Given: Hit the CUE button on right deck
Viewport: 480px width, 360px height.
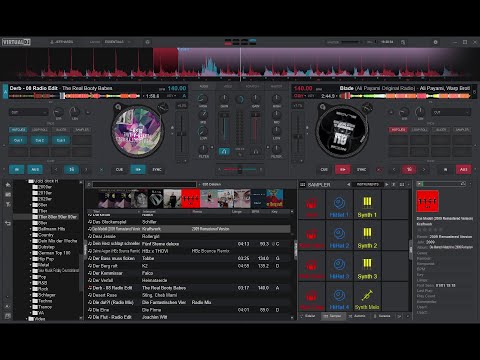Looking at the screenshot, I should pos(324,169).
